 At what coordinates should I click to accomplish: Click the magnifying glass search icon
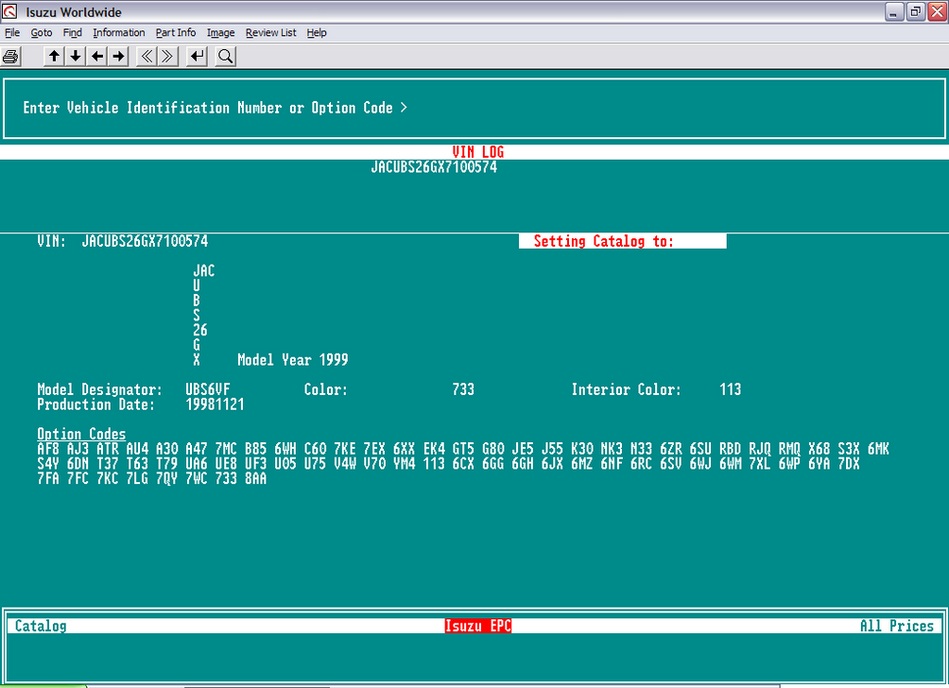(x=225, y=56)
